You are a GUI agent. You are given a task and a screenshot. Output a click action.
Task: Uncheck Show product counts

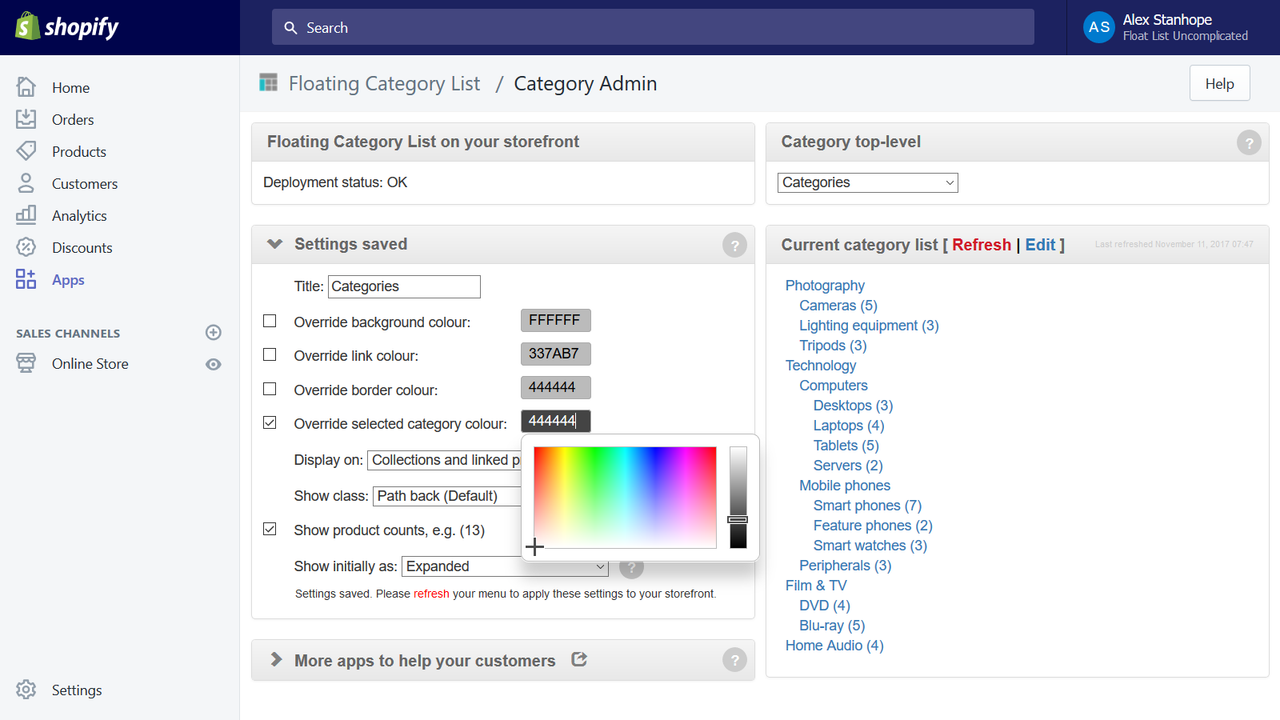tap(269, 530)
